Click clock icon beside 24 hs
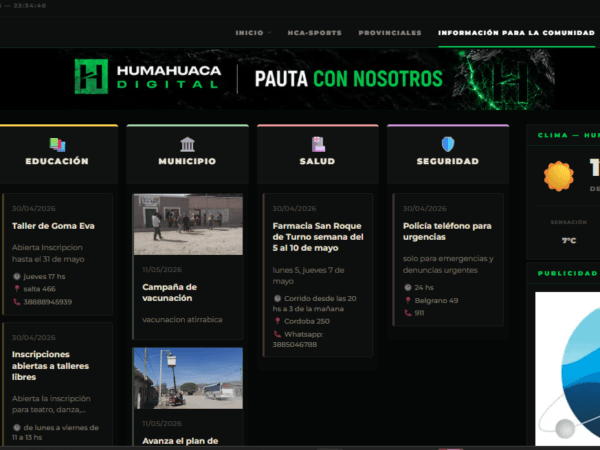600x450 pixels. tap(408, 287)
